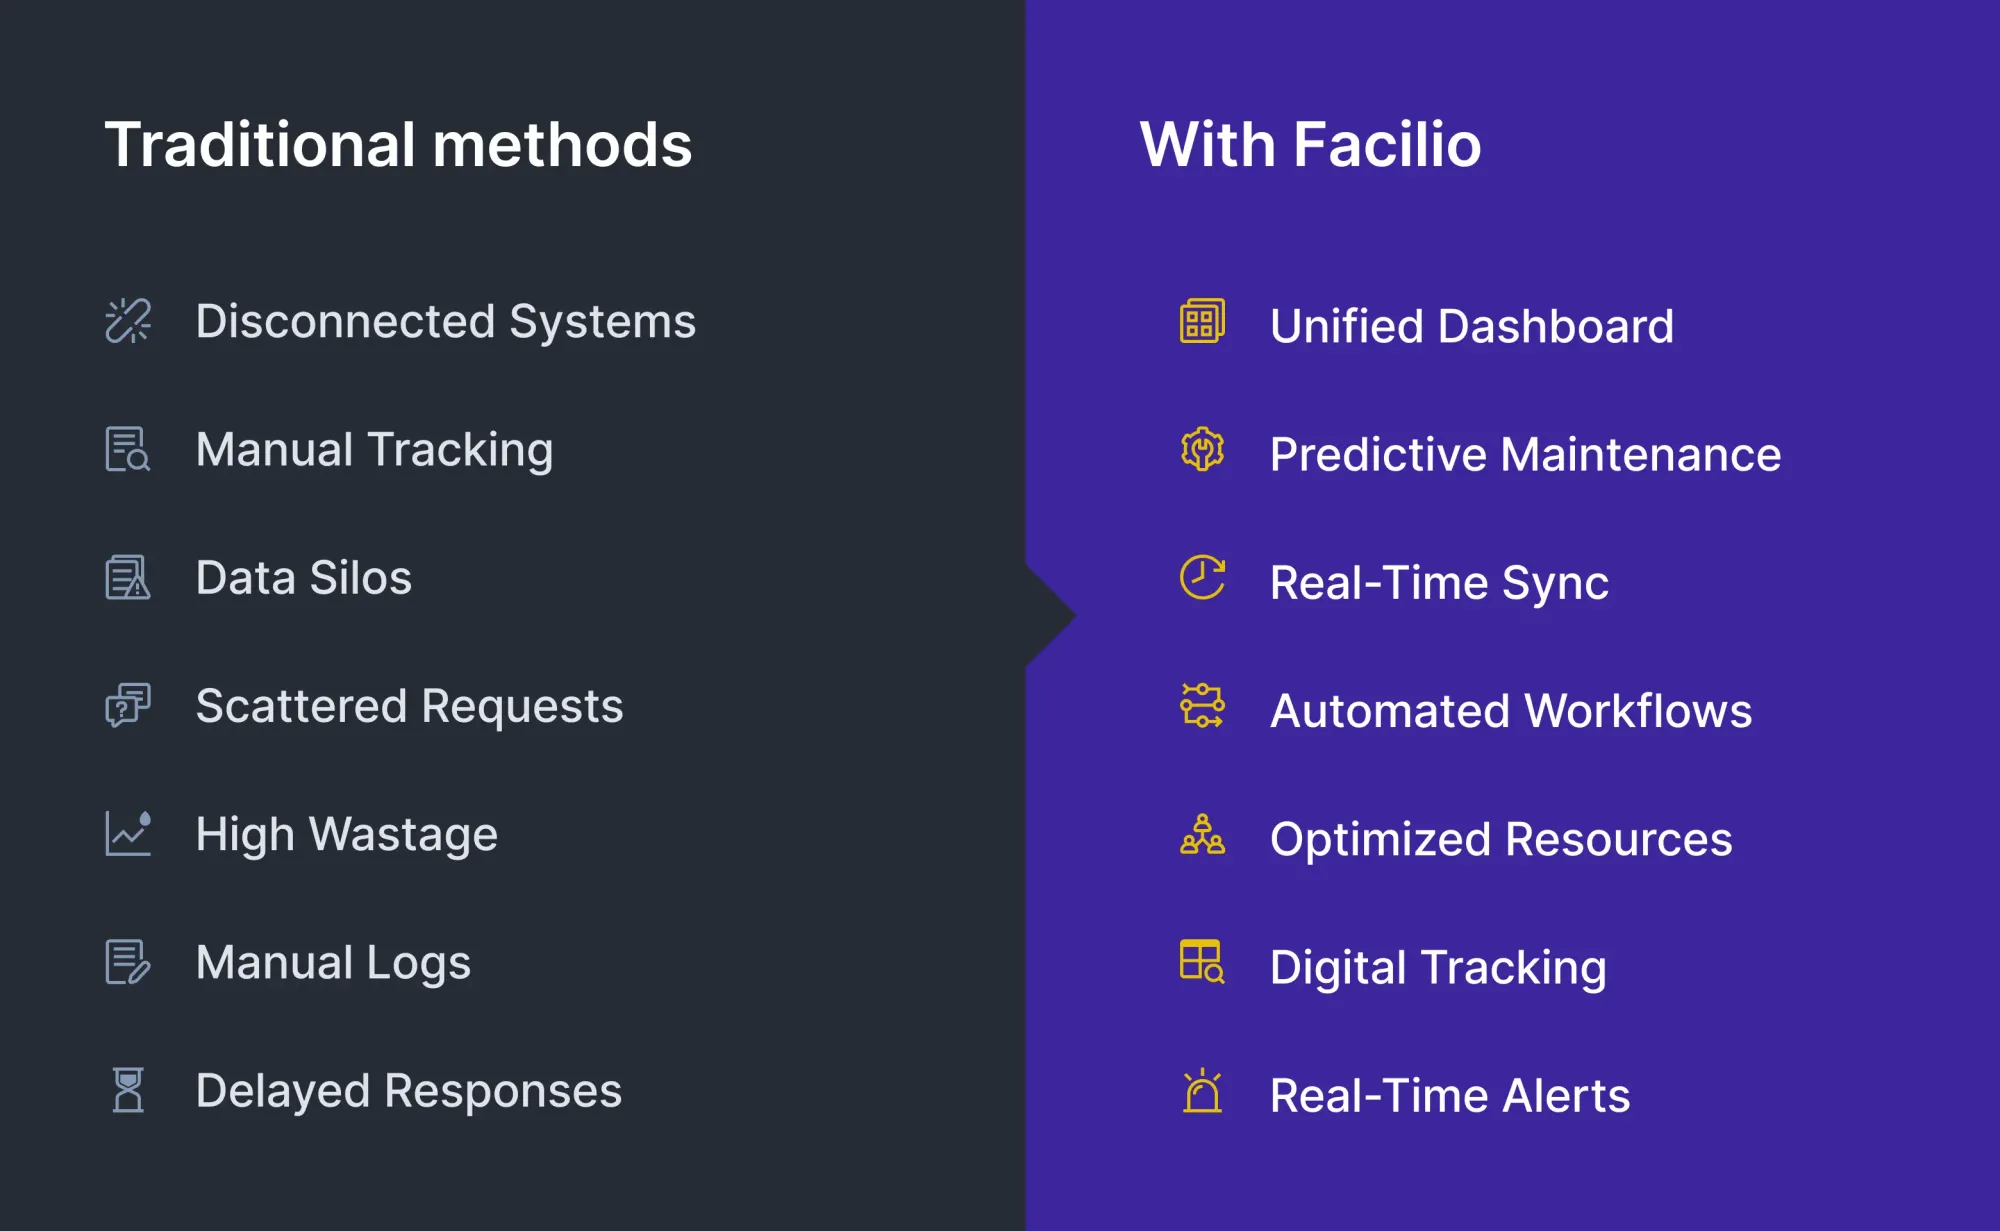
Task: Select the Predictive Maintenance text label
Action: [1525, 454]
